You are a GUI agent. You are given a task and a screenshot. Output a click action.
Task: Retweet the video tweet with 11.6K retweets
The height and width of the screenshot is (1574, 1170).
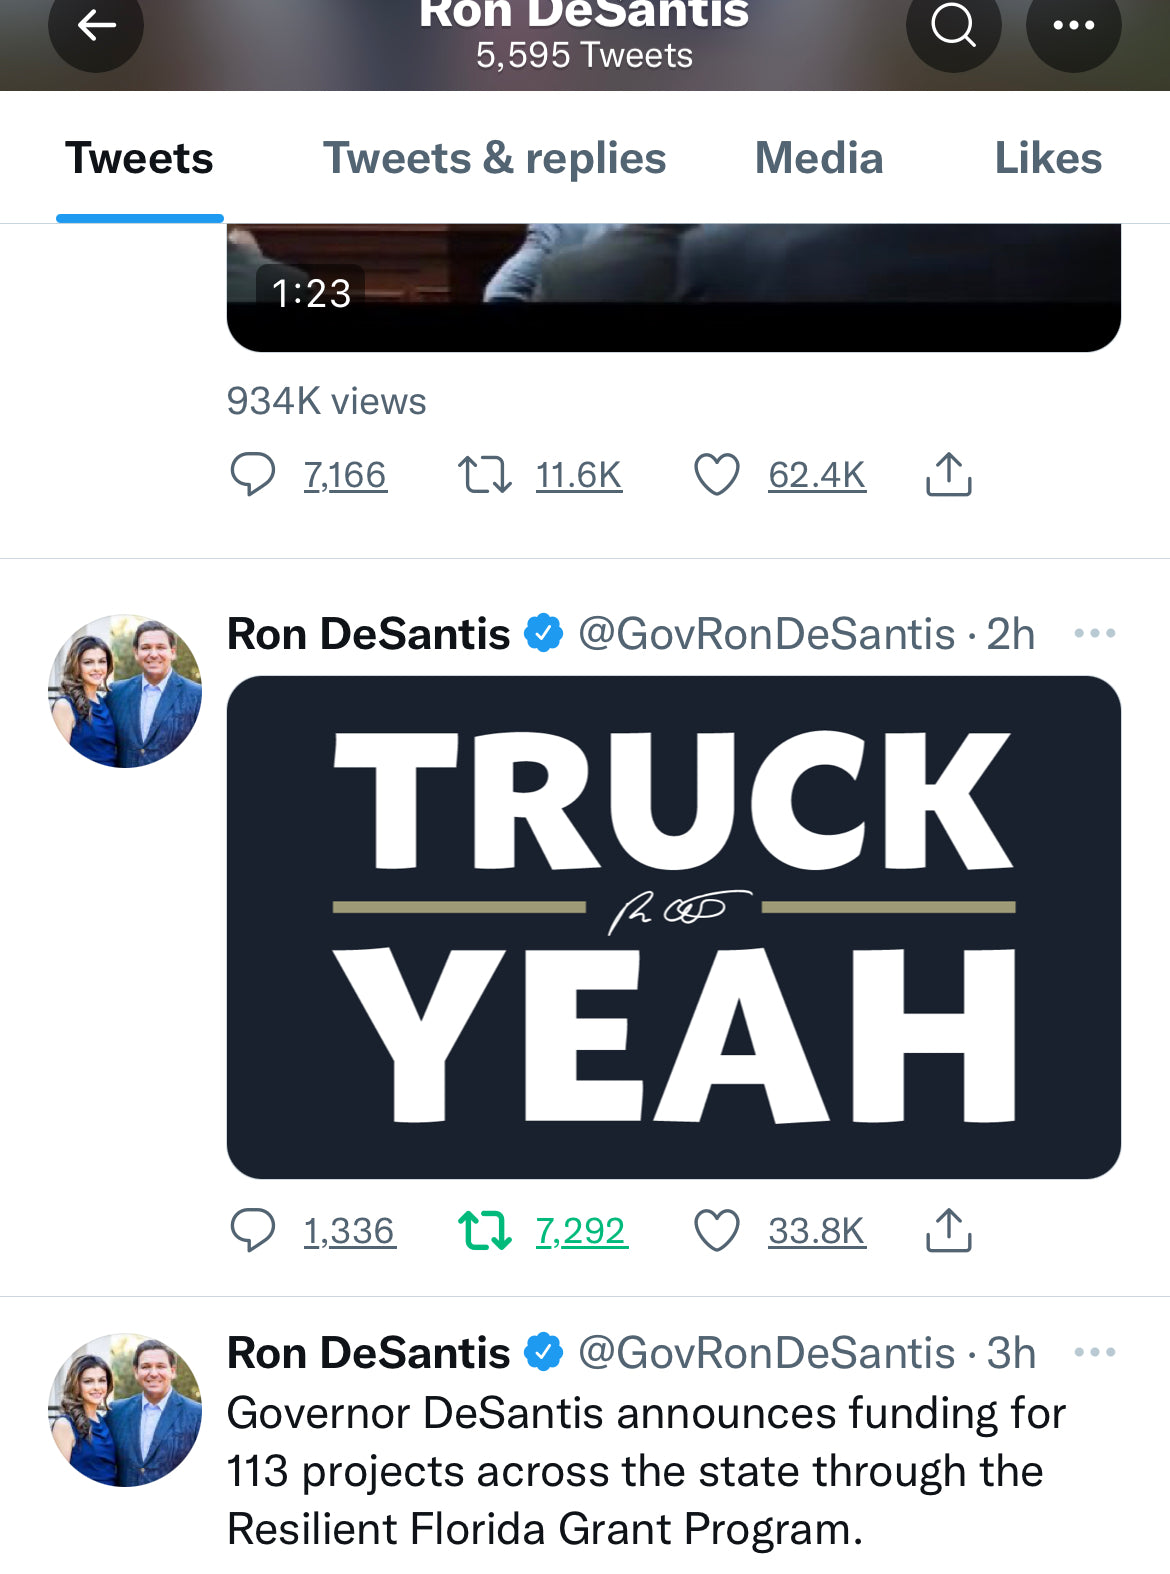tap(485, 474)
